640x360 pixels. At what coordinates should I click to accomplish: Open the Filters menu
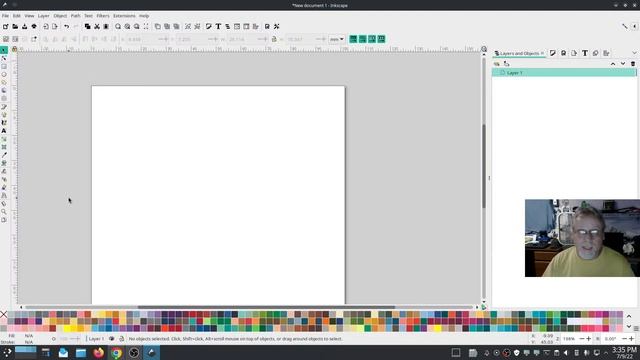103,16
